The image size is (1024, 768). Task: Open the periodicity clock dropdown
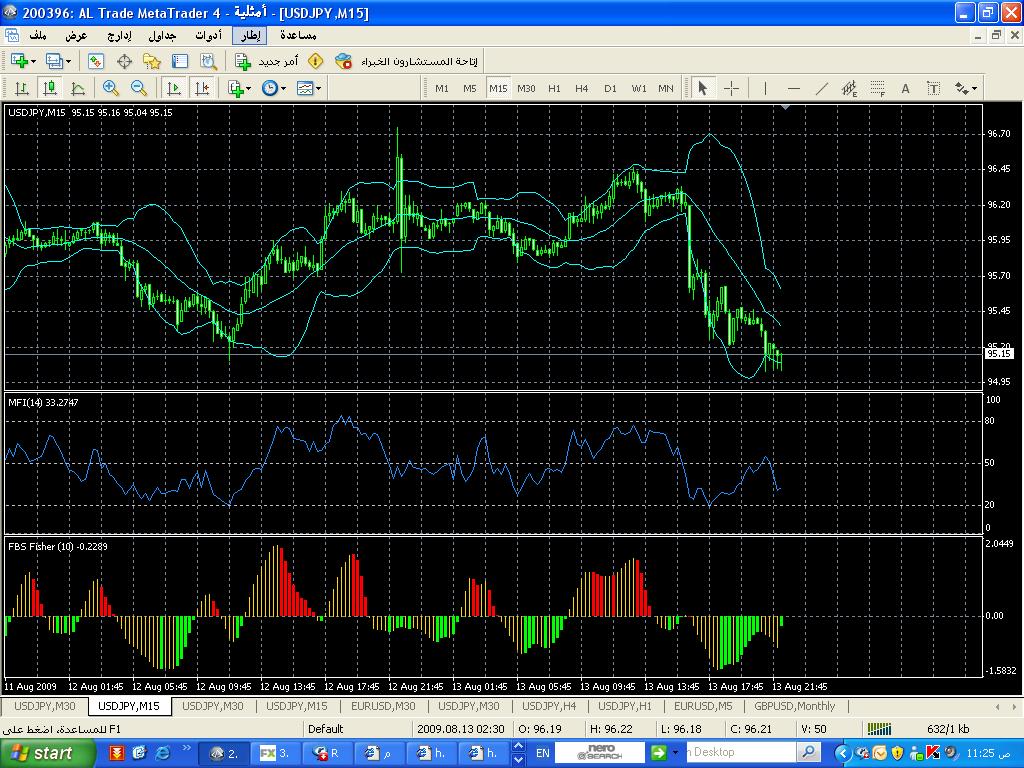click(x=274, y=88)
